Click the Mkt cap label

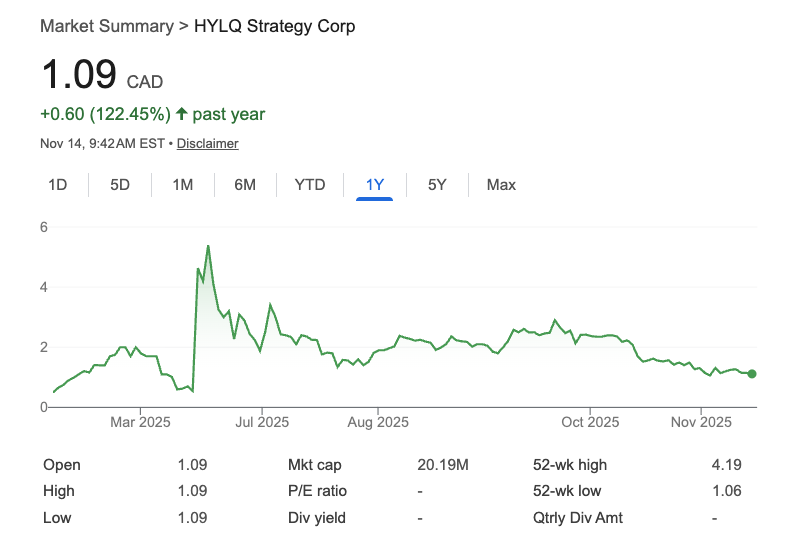coord(314,465)
